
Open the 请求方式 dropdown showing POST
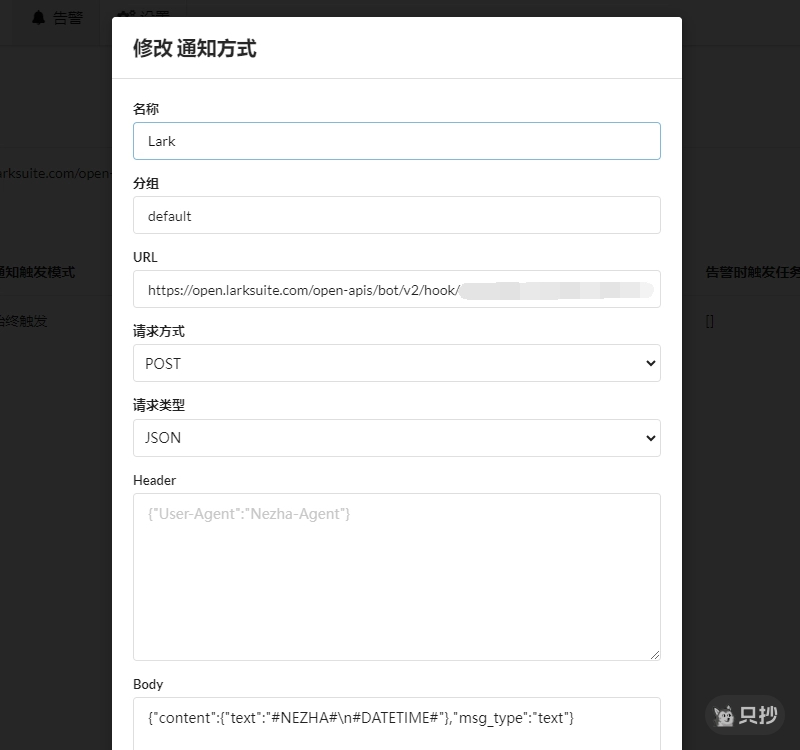click(x=396, y=363)
